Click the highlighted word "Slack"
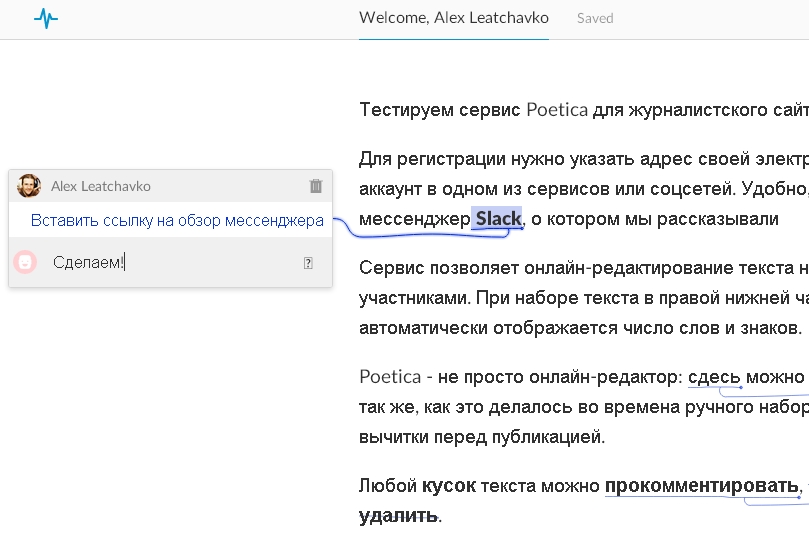This screenshot has width=809, height=539. (x=498, y=219)
